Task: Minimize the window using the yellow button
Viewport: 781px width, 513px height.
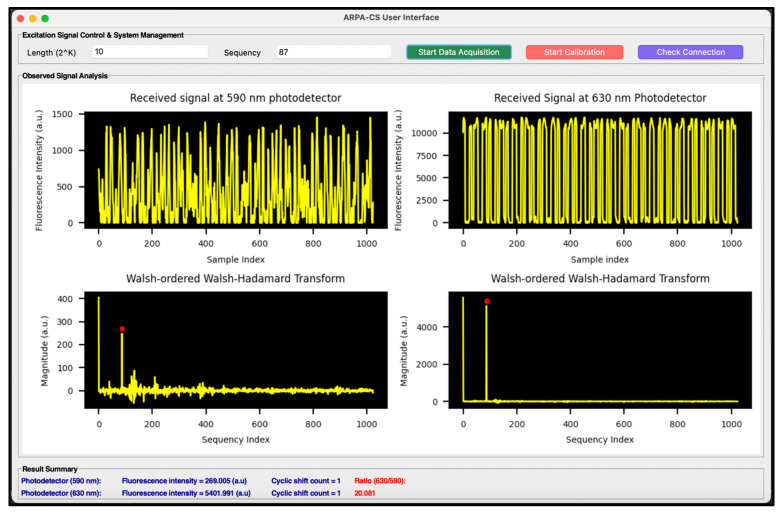Action: 33,18
